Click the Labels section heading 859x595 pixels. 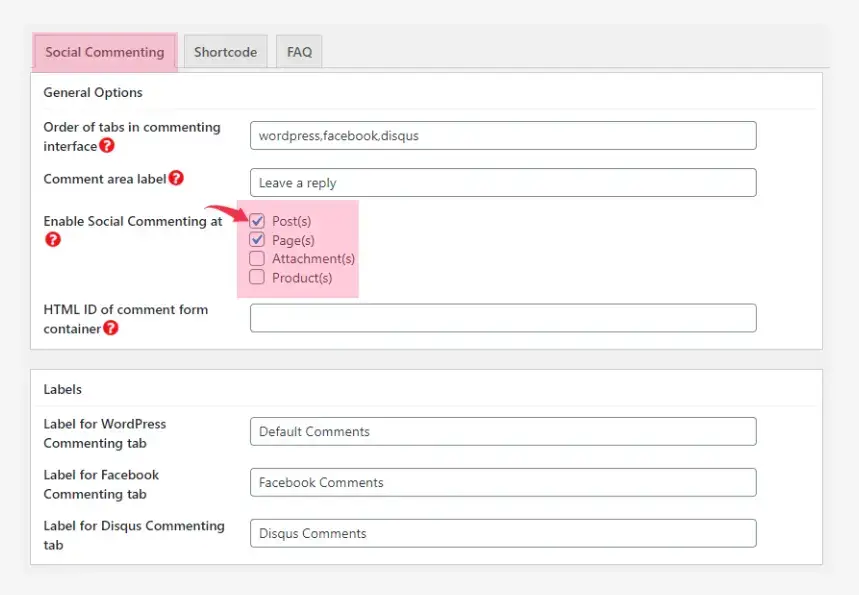coord(63,389)
